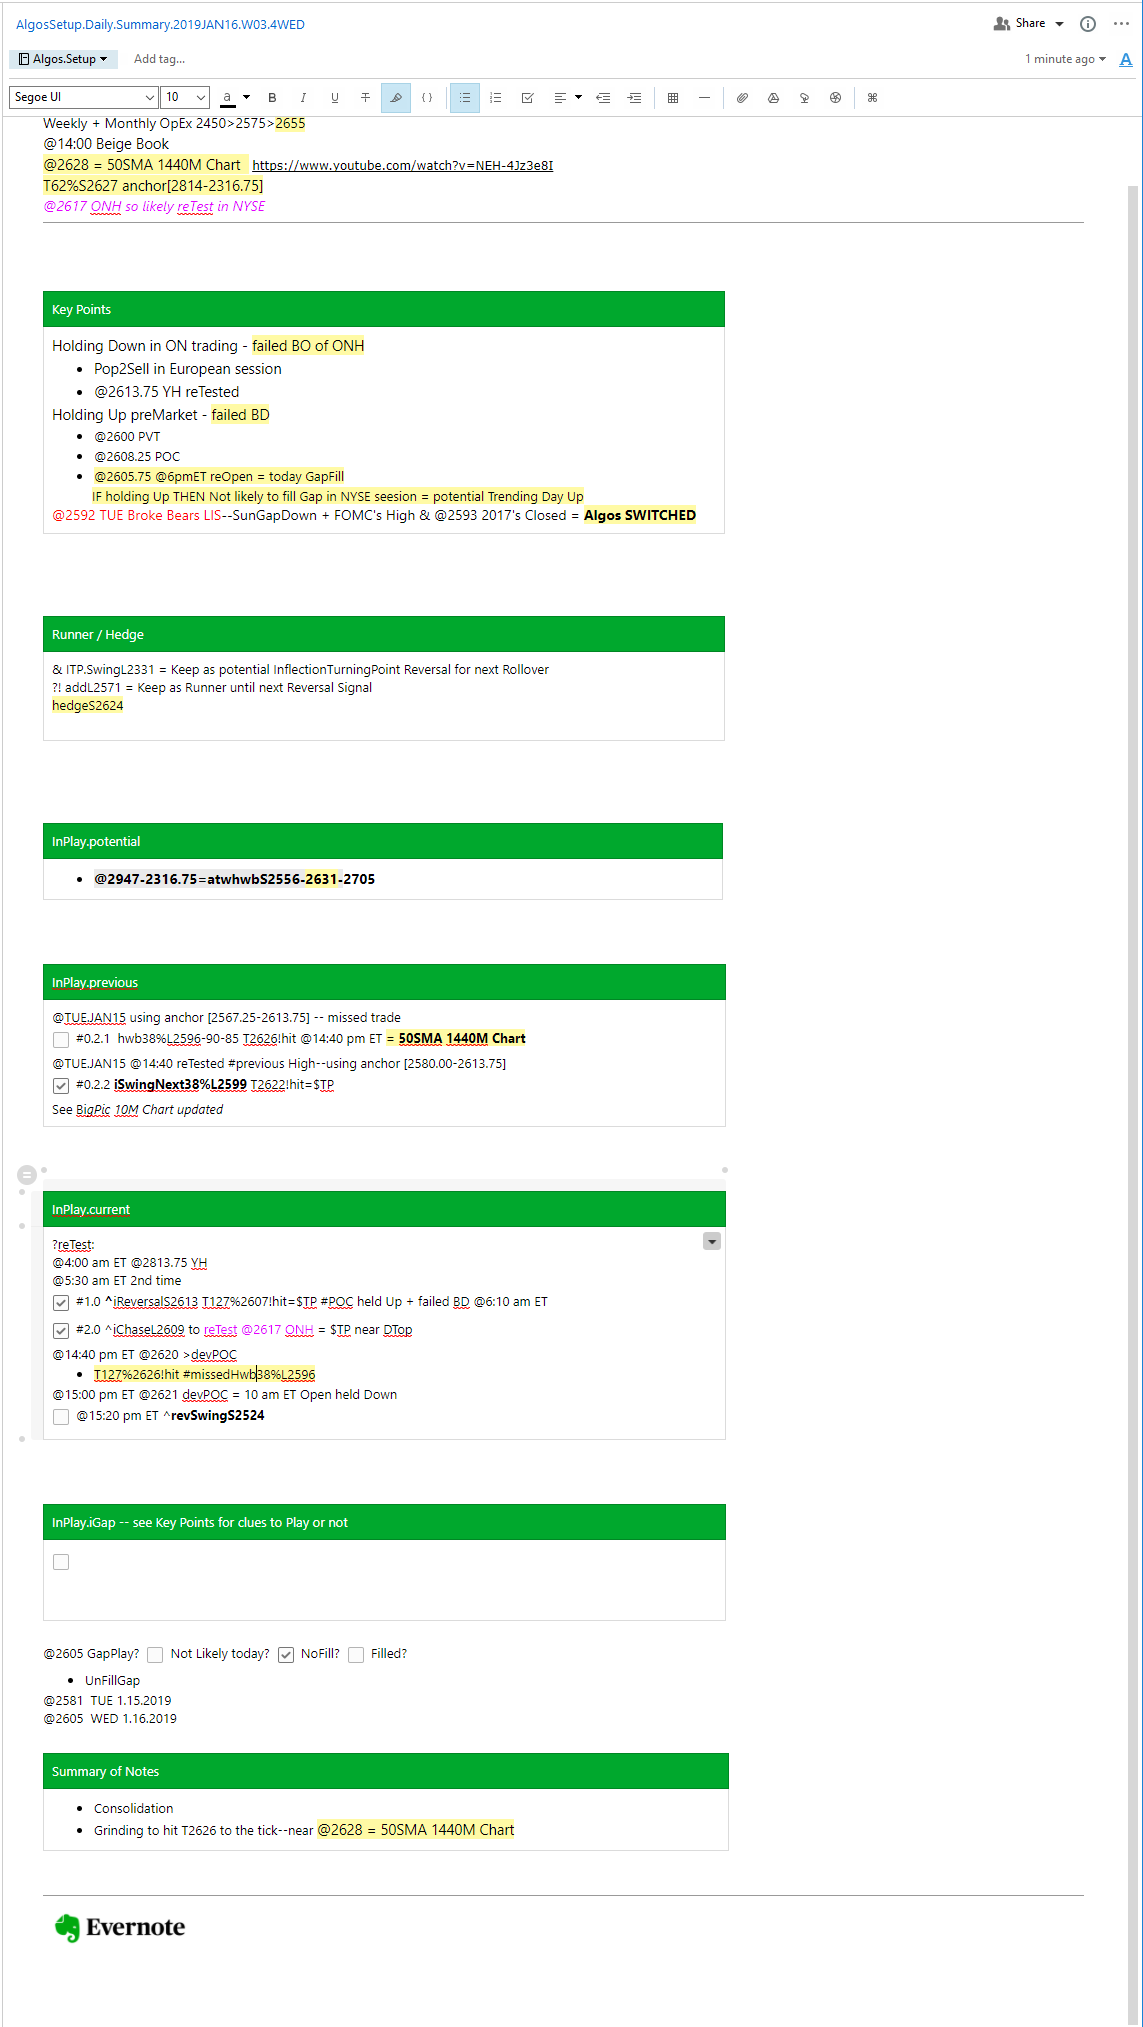The height and width of the screenshot is (2027, 1143).
Task: Click the blue formatting A icon
Action: pyautogui.click(x=1126, y=60)
